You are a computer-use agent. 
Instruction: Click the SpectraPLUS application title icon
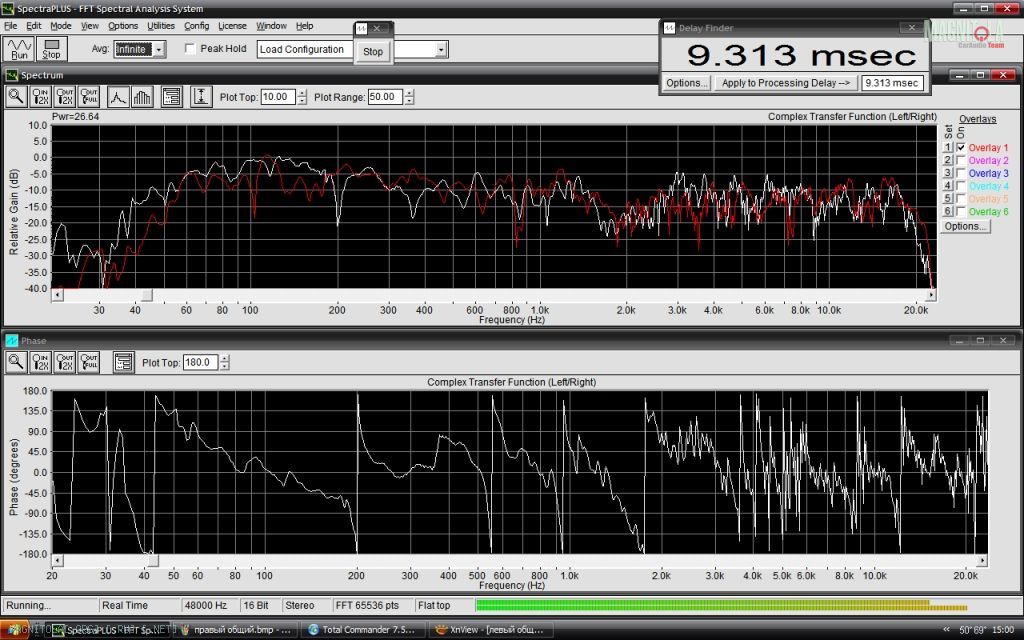(x=7, y=8)
